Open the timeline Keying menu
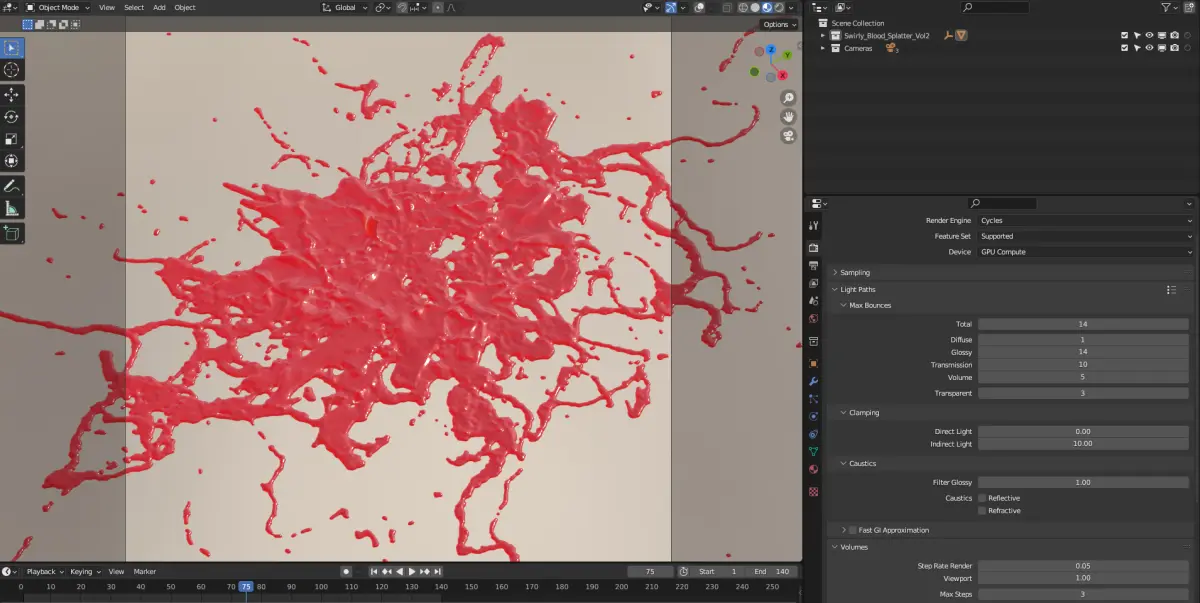1200x603 pixels. click(x=84, y=571)
